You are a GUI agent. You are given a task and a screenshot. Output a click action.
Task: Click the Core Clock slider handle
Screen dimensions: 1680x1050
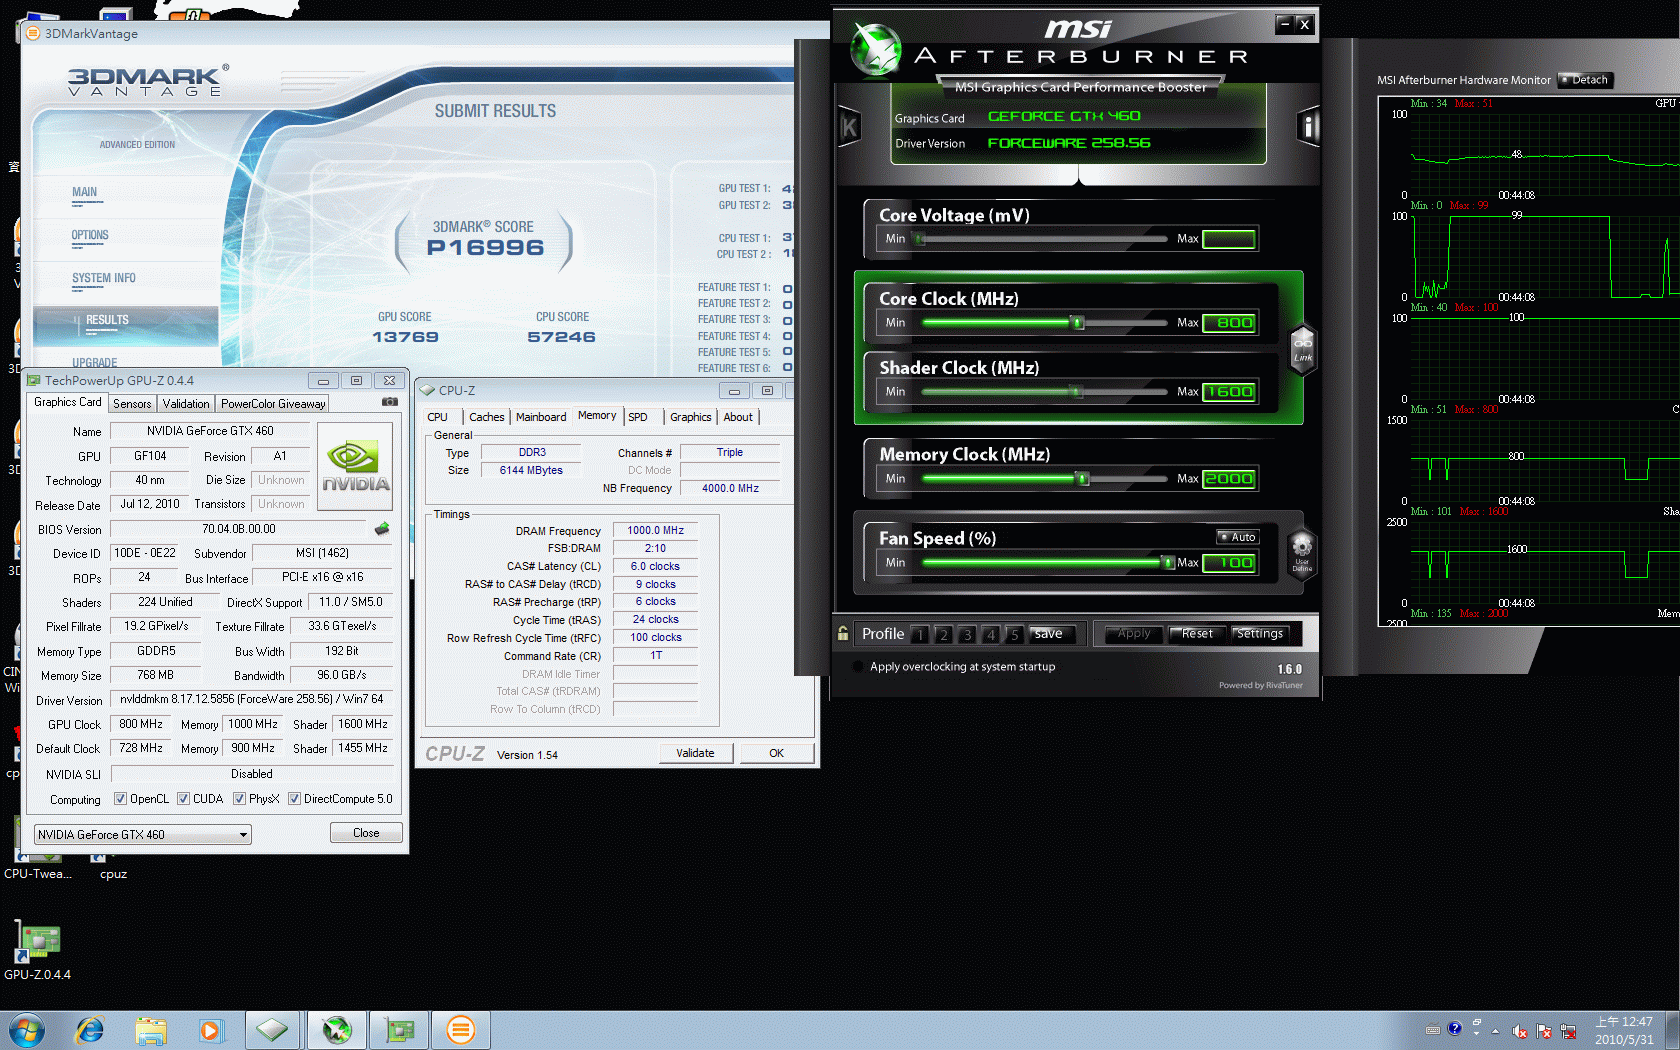click(x=1077, y=322)
